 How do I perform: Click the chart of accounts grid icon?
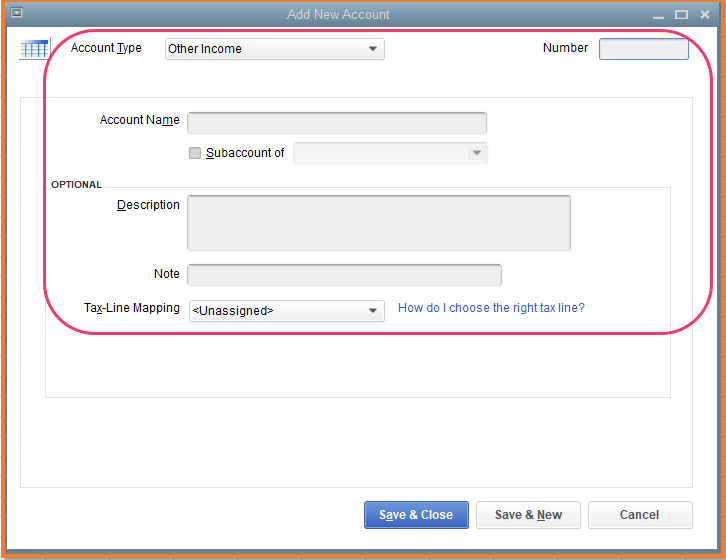click(x=34, y=49)
